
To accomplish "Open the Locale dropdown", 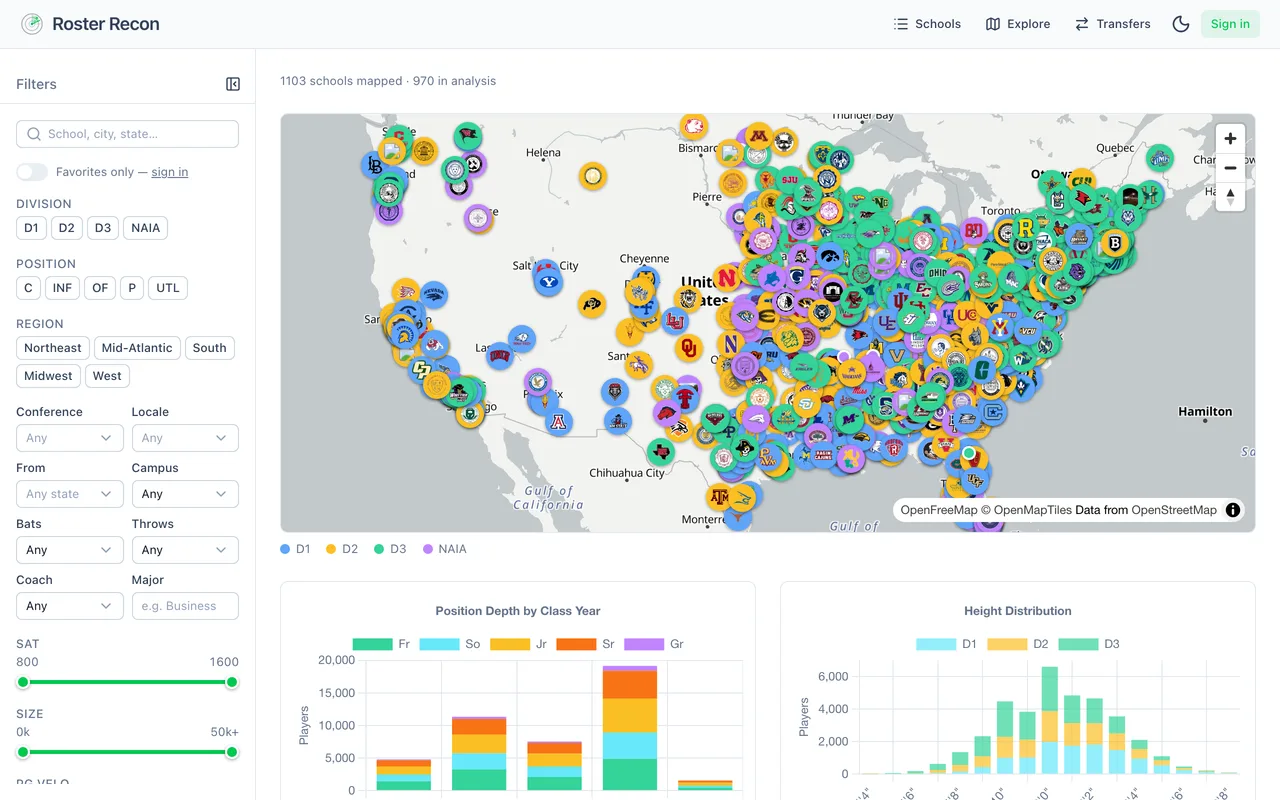I will 185,438.
